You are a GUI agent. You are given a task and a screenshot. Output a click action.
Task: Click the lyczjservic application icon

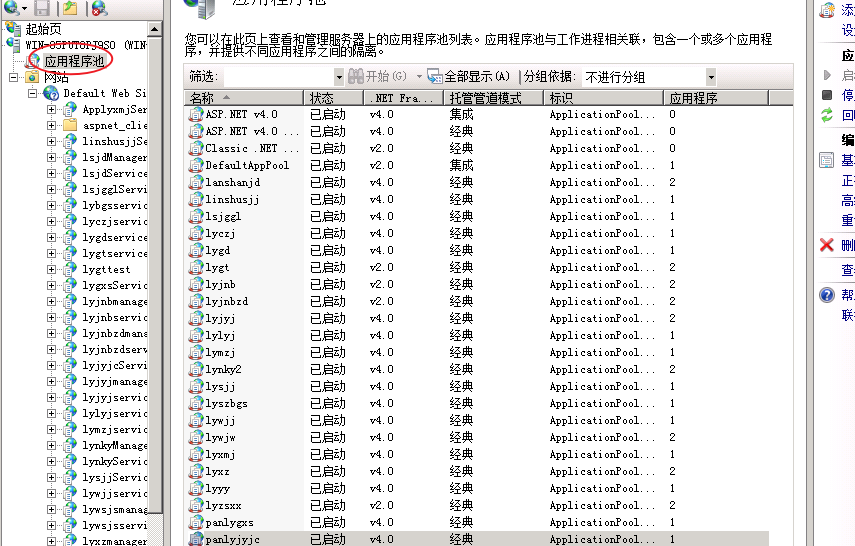pos(70,221)
